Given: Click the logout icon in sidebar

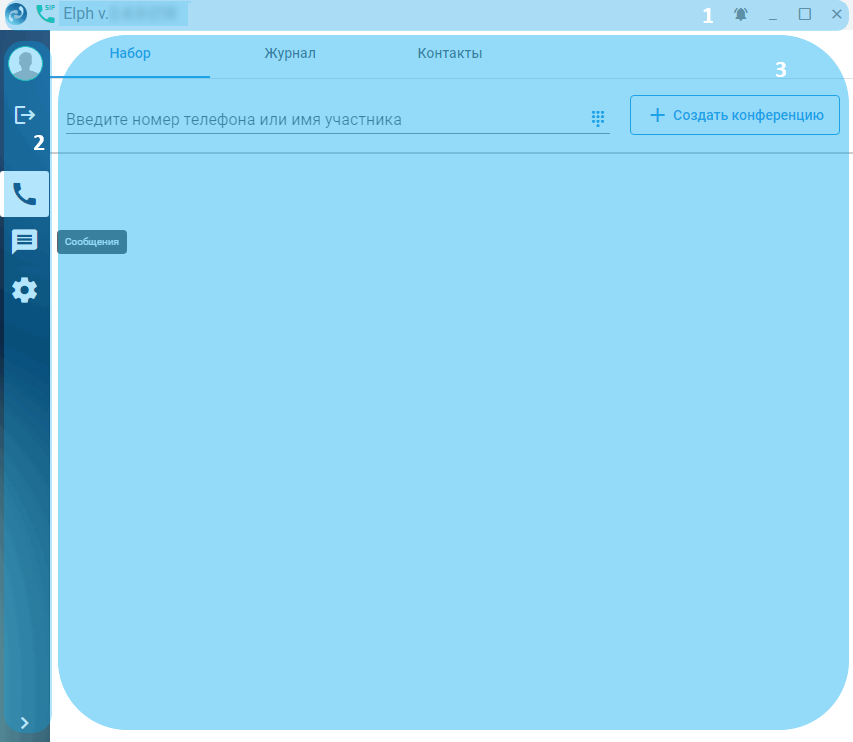Looking at the screenshot, I should pyautogui.click(x=24, y=115).
